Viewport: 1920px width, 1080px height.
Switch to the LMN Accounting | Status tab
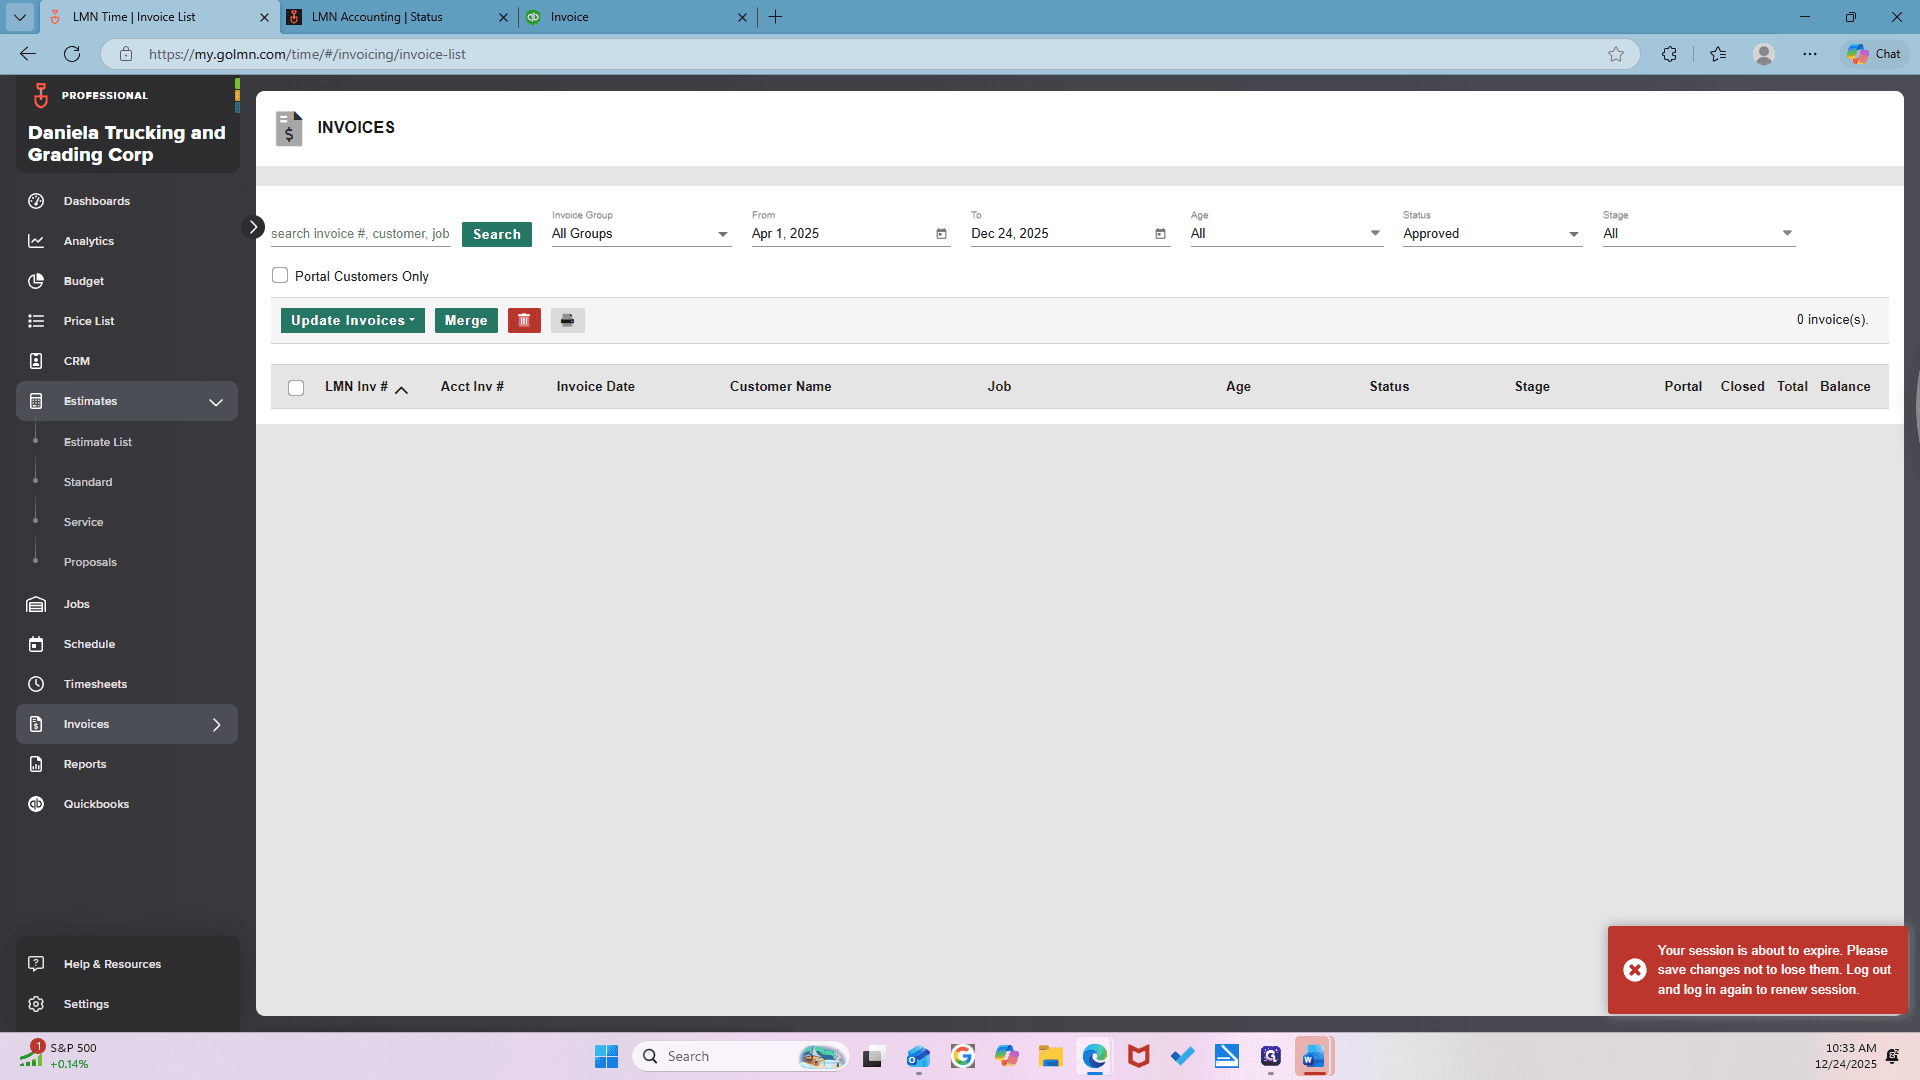click(397, 17)
